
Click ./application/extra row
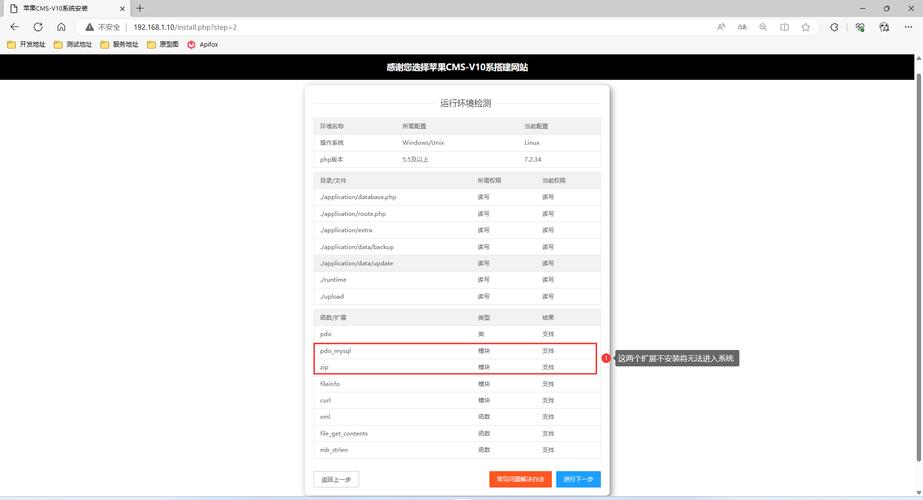click(457, 230)
